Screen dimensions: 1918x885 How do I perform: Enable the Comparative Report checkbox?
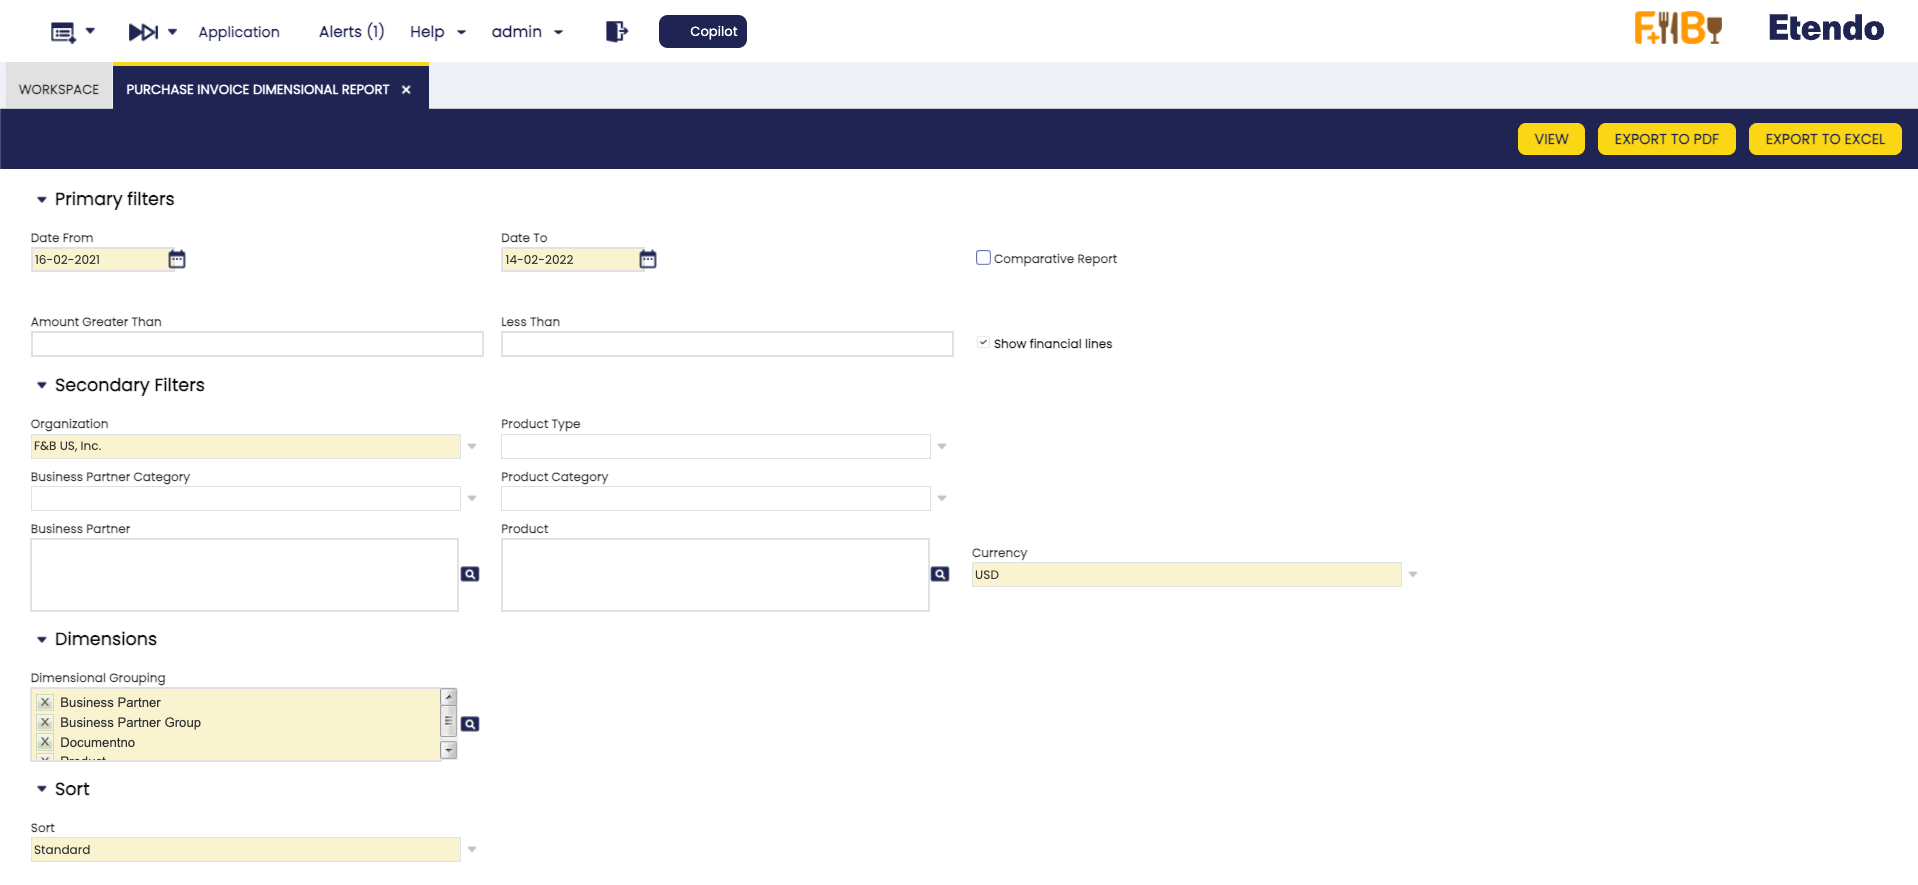(x=983, y=258)
